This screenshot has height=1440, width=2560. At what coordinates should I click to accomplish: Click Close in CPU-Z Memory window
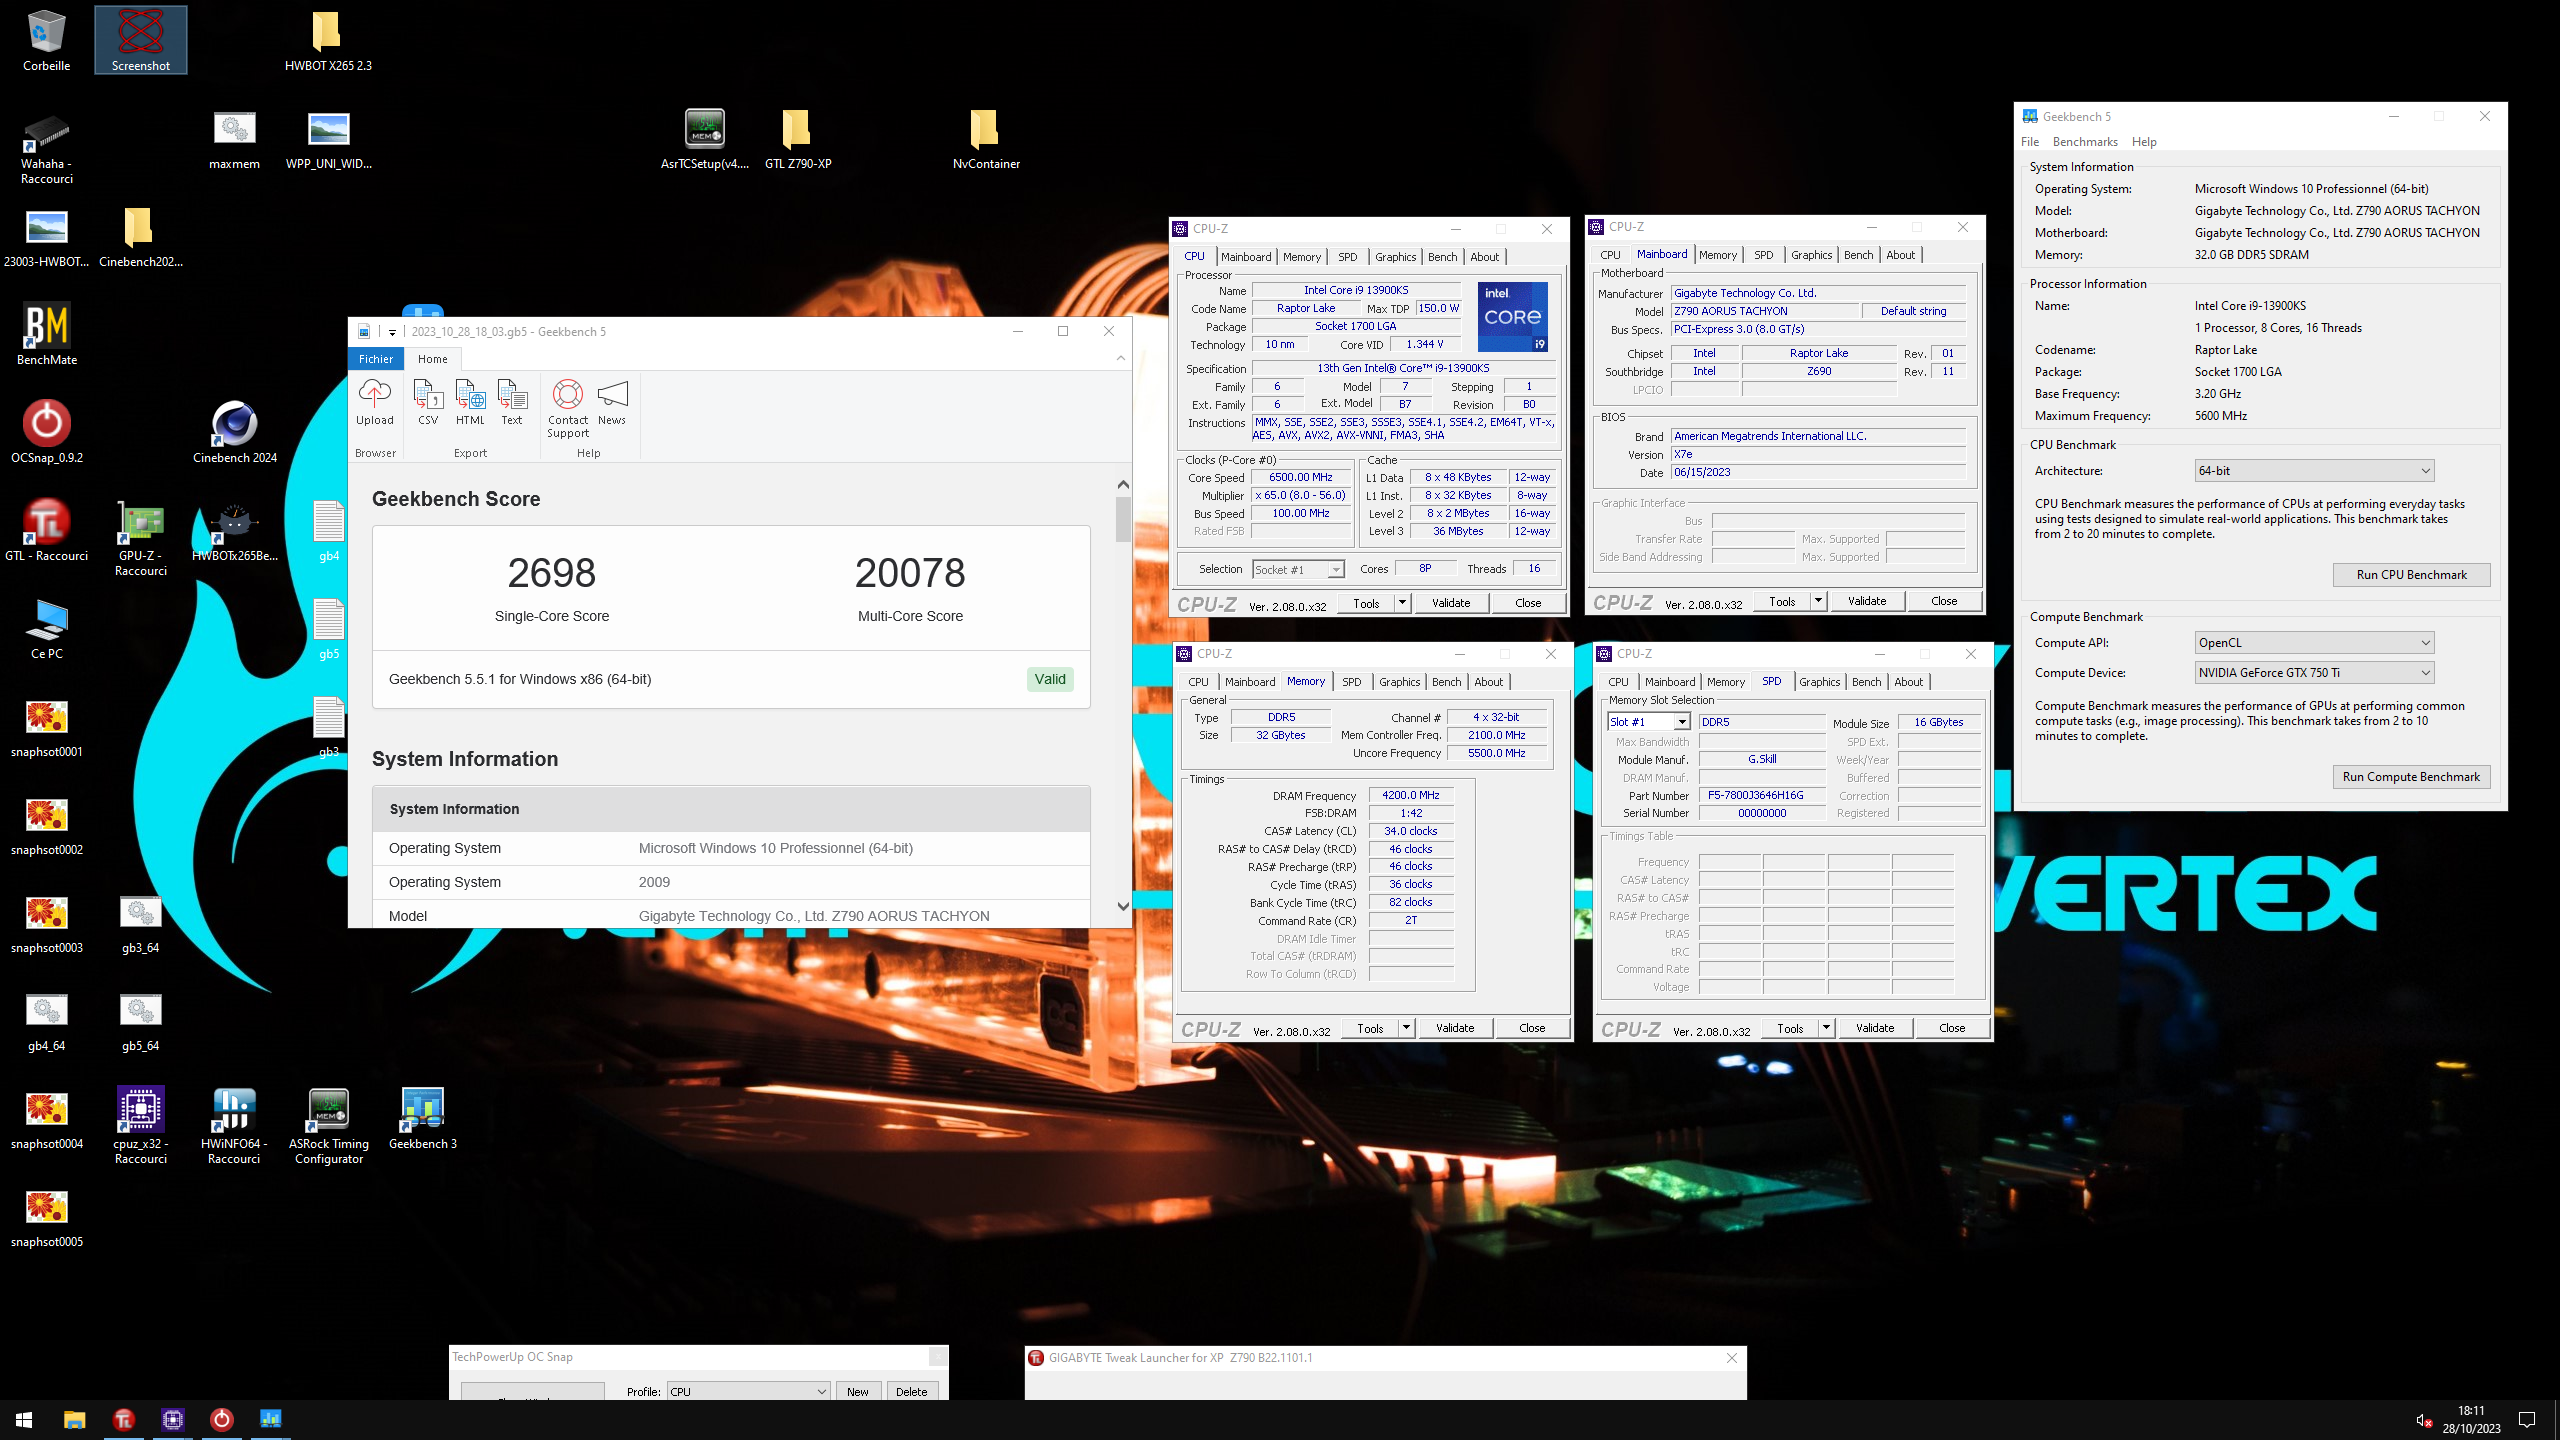[1532, 1028]
